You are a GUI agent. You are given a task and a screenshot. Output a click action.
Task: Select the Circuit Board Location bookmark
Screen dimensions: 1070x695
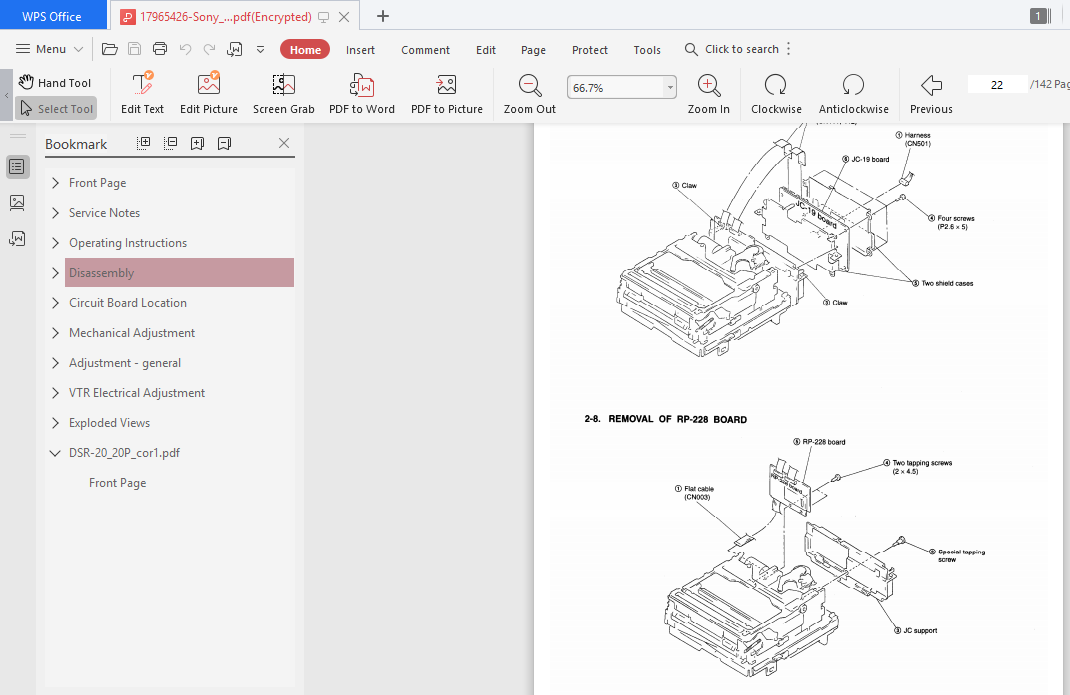click(x=128, y=302)
